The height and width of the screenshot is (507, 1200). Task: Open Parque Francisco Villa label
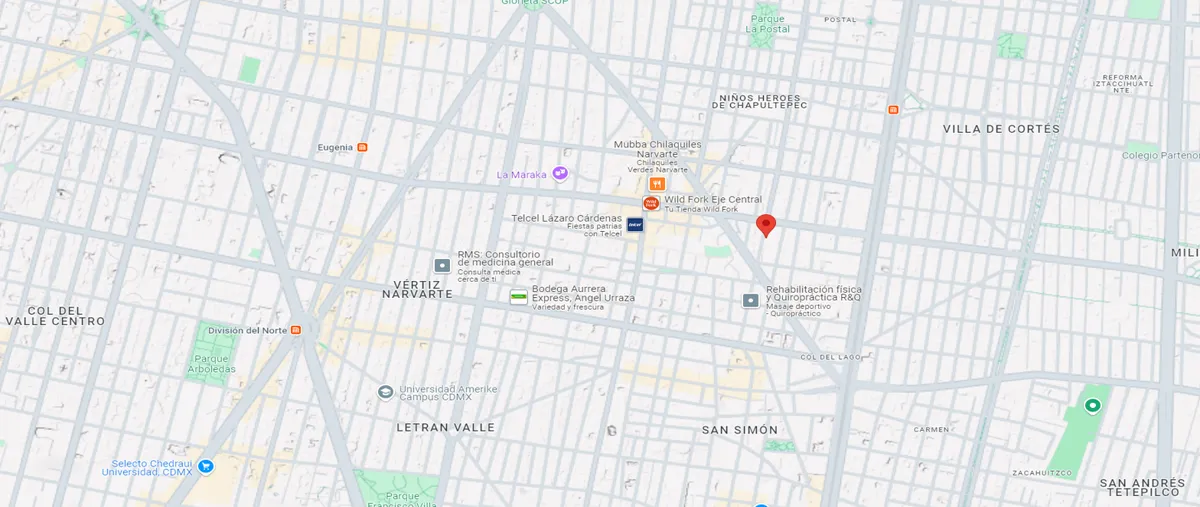coord(402,499)
